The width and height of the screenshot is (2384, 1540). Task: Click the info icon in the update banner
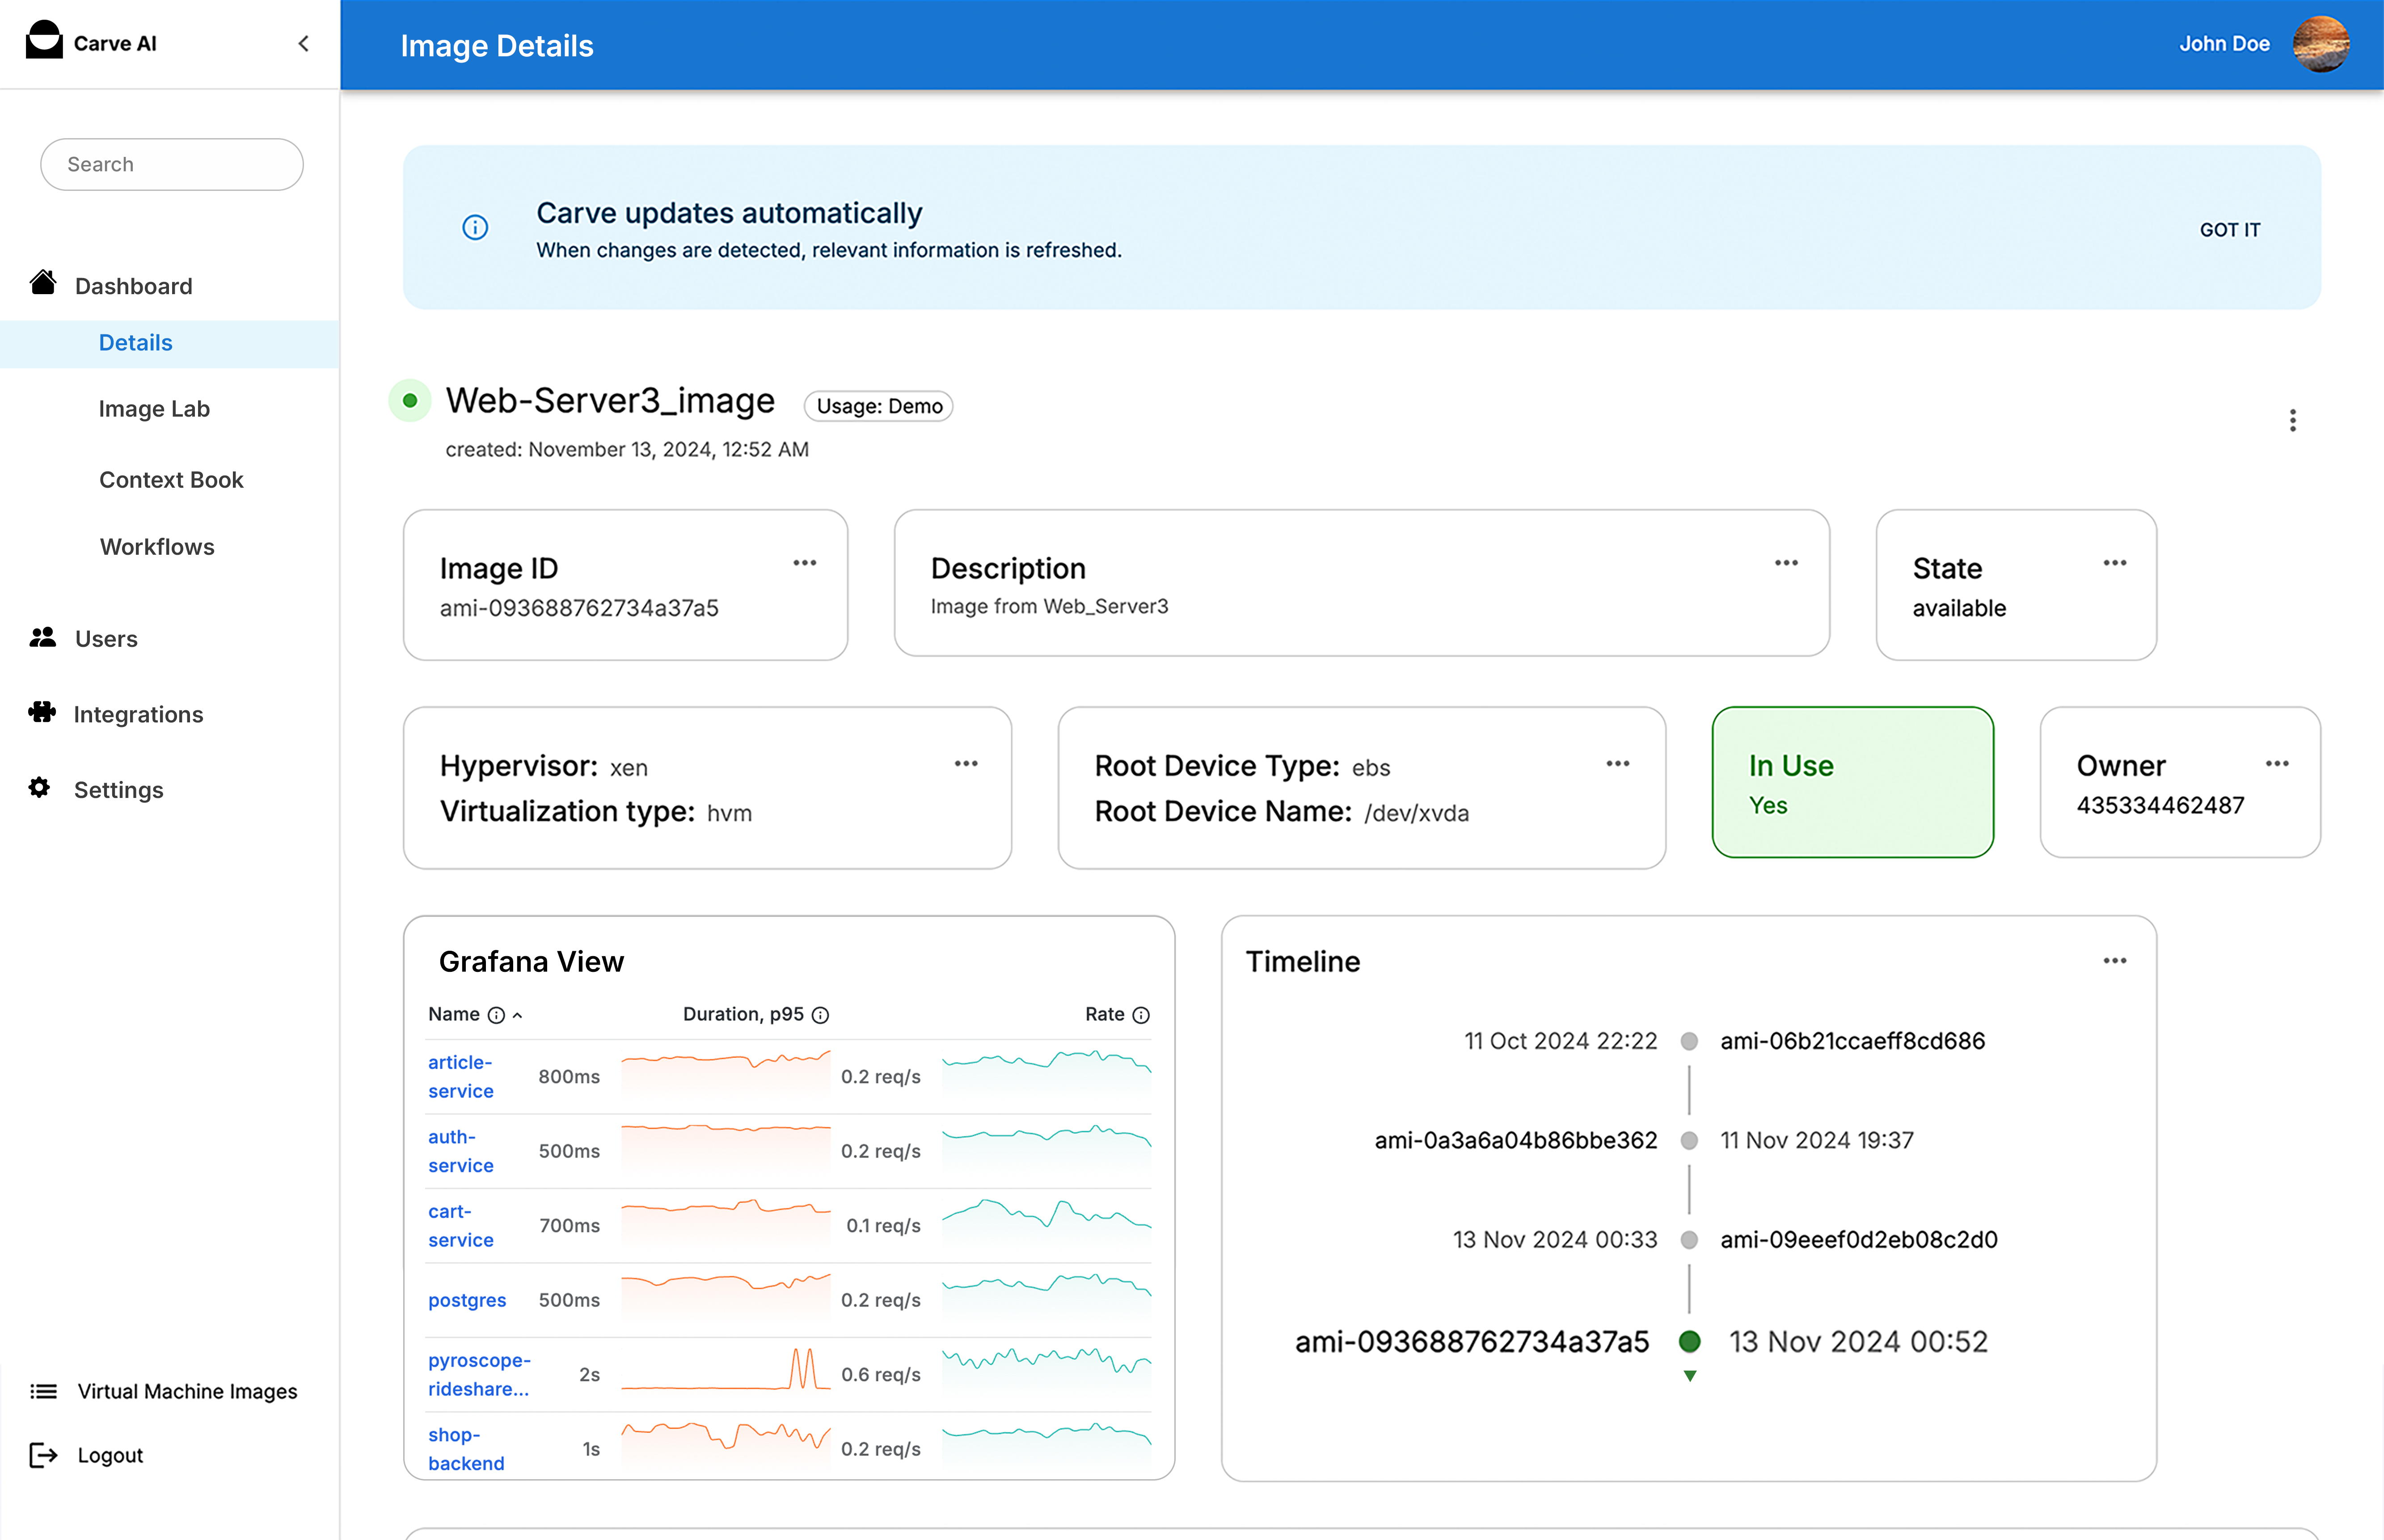(x=475, y=228)
